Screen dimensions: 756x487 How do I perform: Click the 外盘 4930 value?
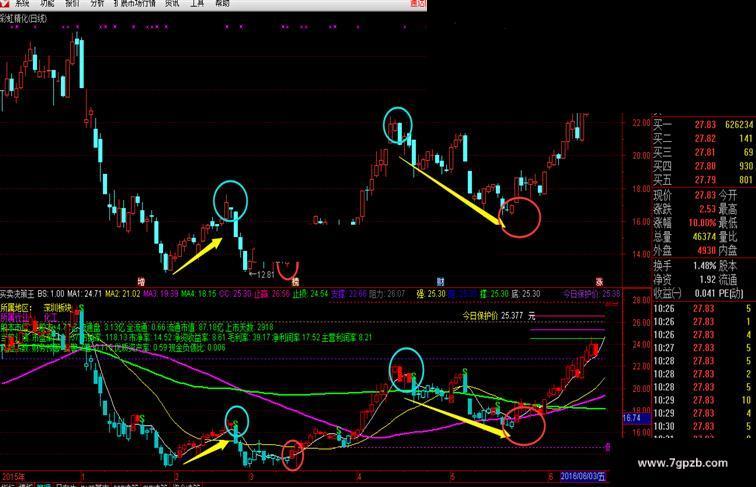click(x=706, y=250)
